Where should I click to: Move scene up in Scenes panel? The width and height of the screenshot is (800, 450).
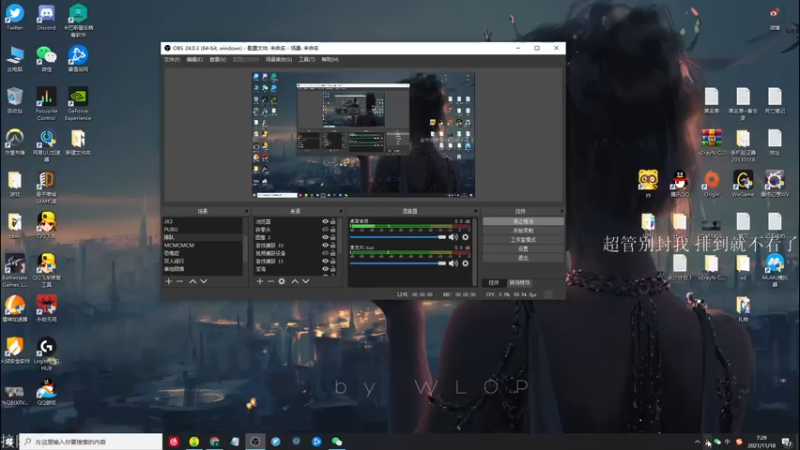193,281
